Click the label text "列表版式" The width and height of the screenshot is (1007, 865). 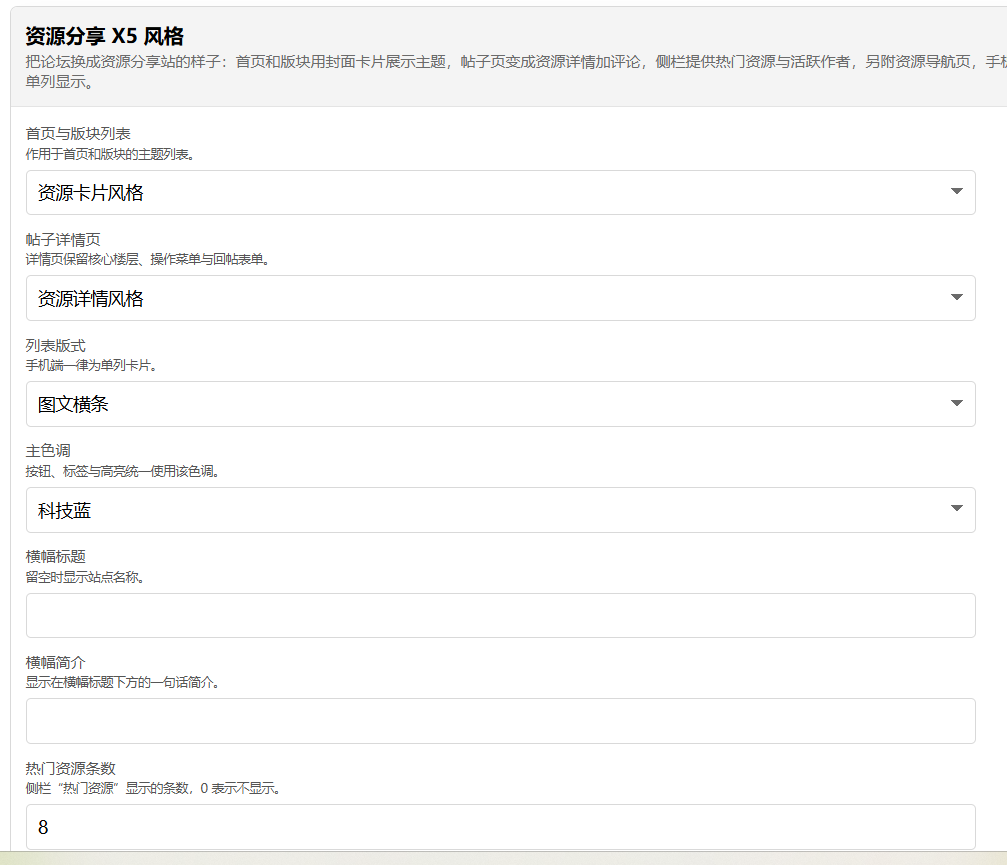coord(56,345)
